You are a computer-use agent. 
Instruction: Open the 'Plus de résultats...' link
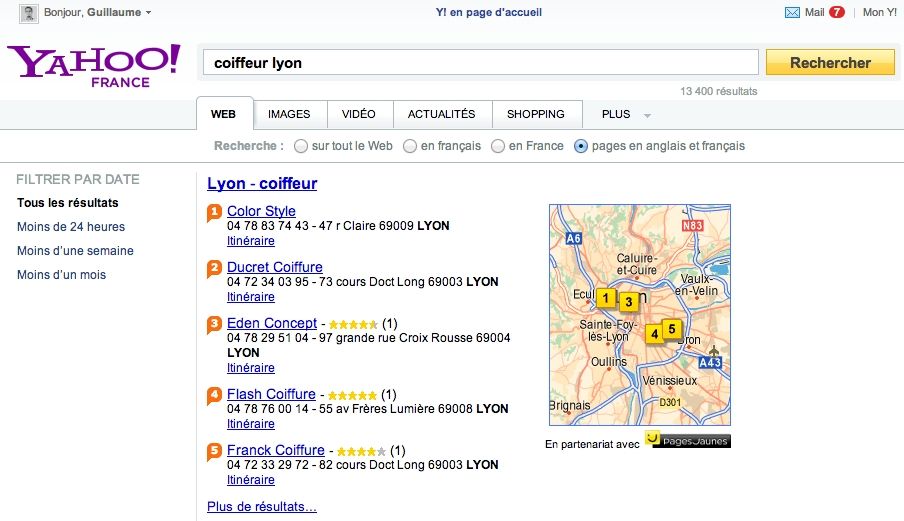pos(262,507)
